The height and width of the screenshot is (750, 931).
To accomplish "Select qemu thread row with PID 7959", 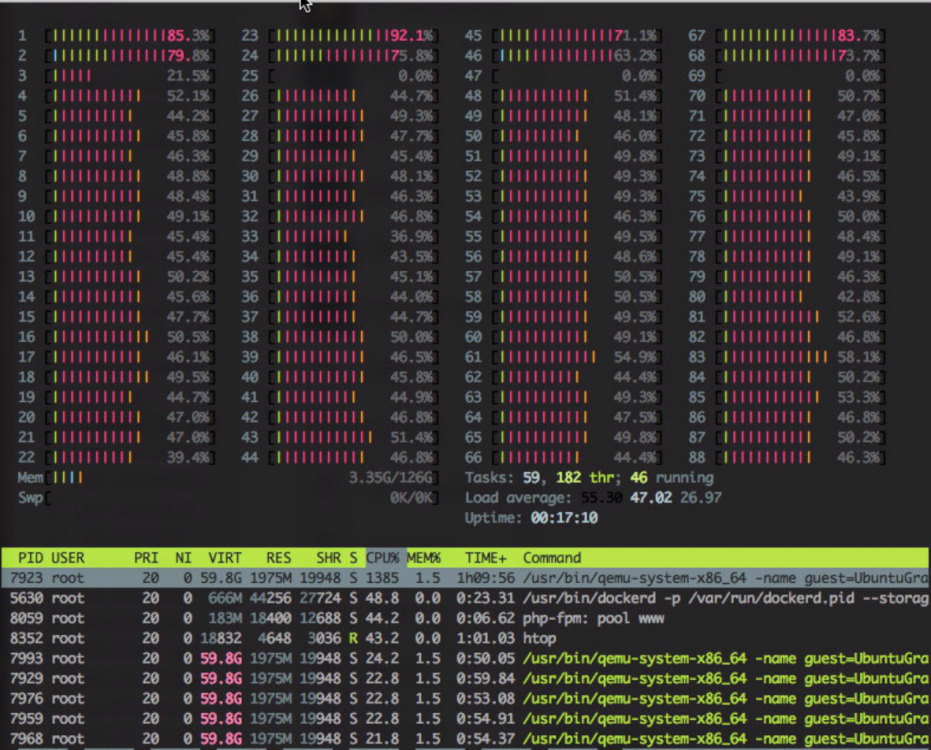I will click(466, 719).
